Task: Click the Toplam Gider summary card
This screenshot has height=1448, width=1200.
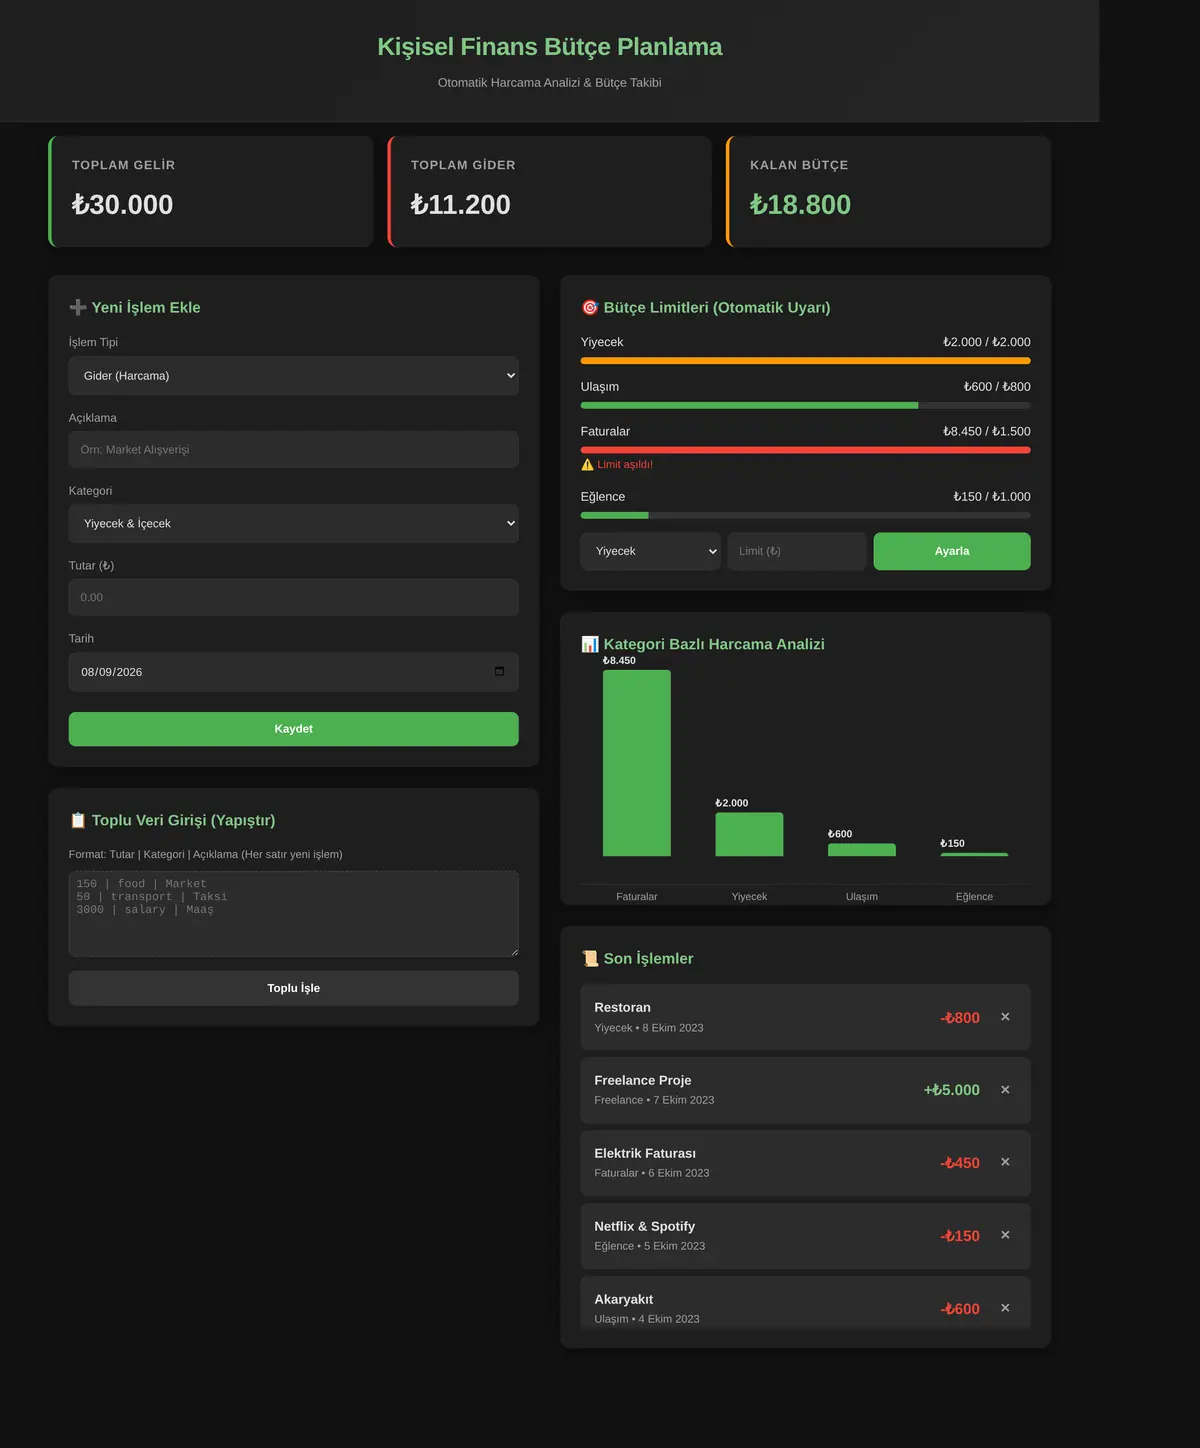Action: click(x=550, y=192)
